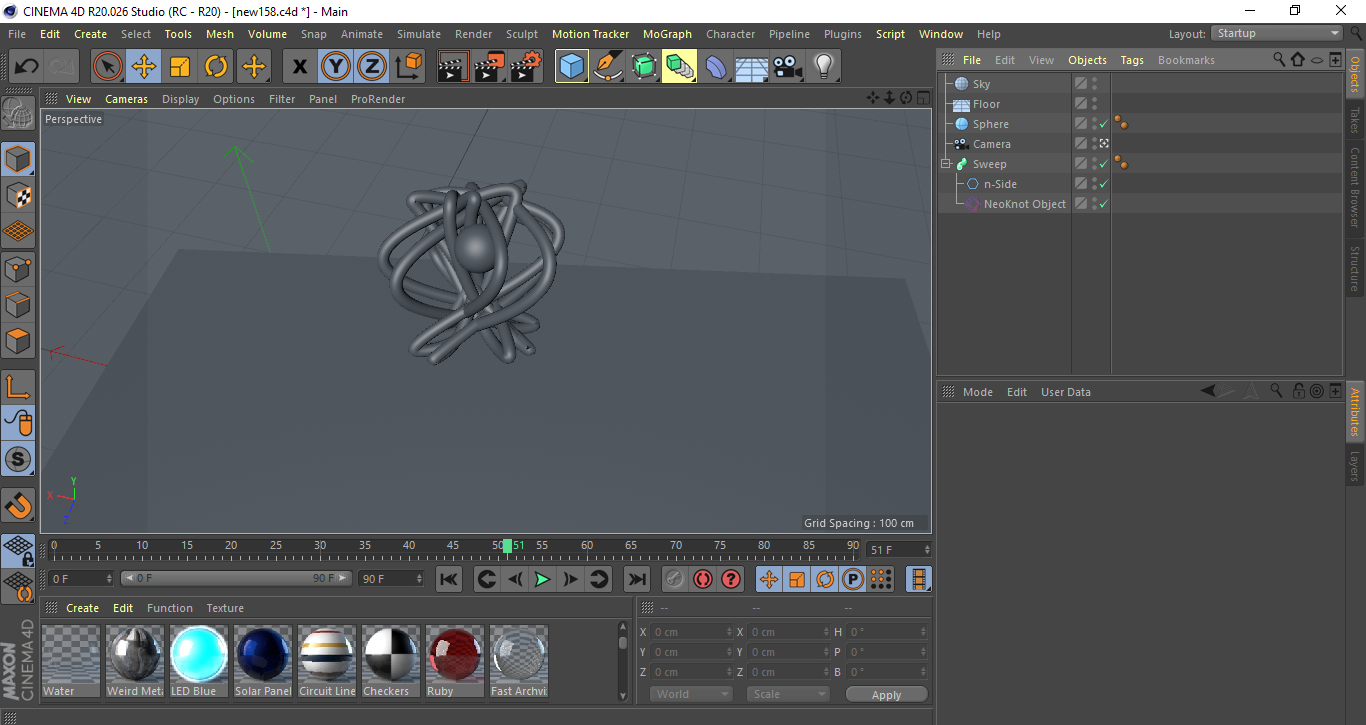The width and height of the screenshot is (1366, 725).
Task: Collapse the Sweep object hierarchy
Action: tap(945, 164)
